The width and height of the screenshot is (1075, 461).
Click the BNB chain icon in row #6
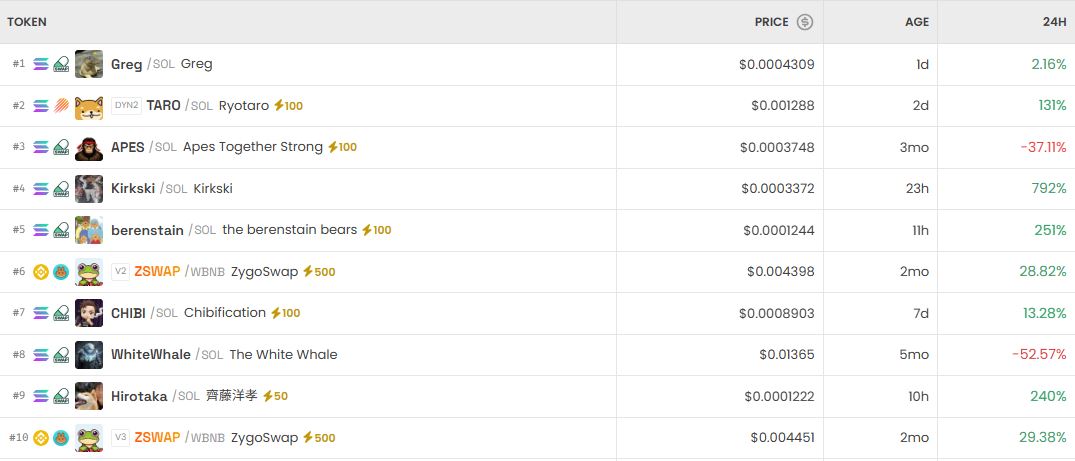(41, 272)
